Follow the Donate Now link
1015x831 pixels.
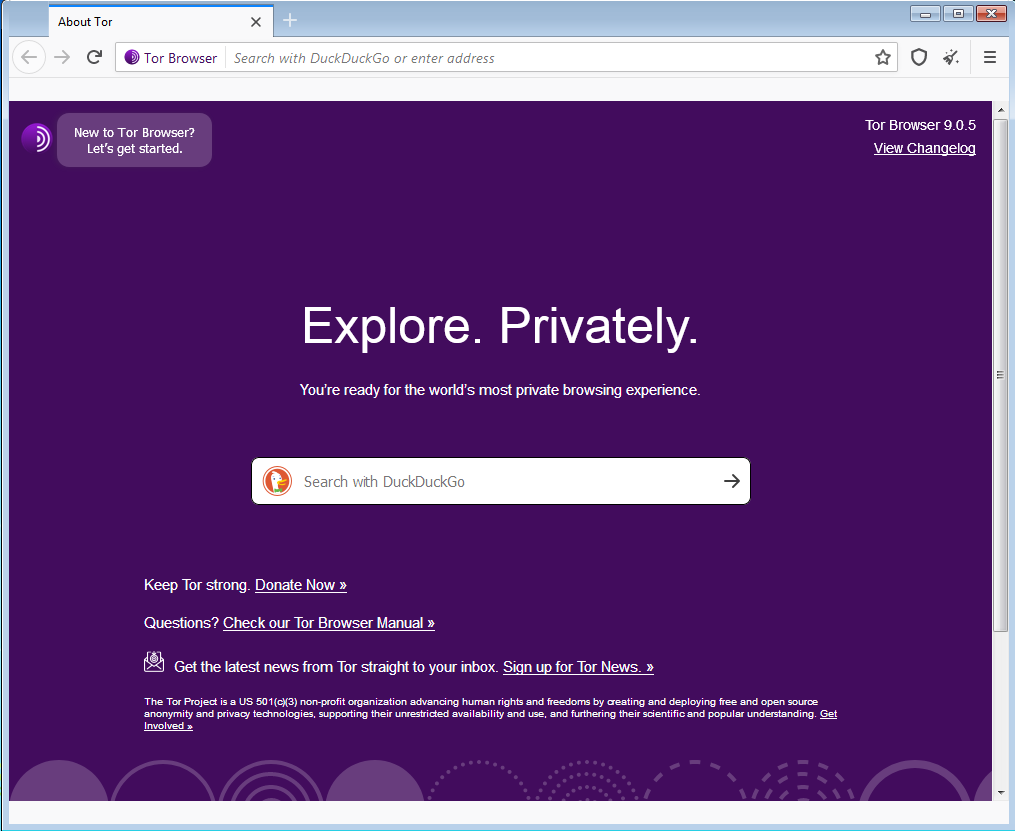[301, 585]
